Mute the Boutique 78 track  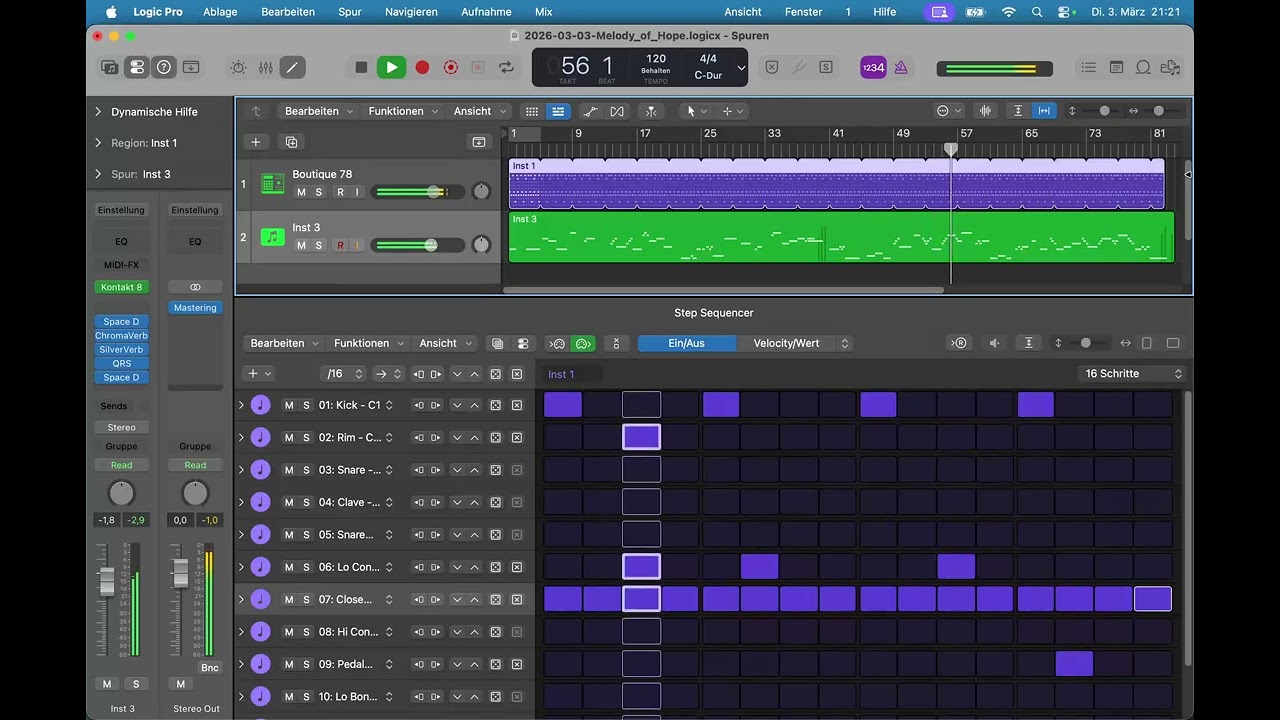301,192
